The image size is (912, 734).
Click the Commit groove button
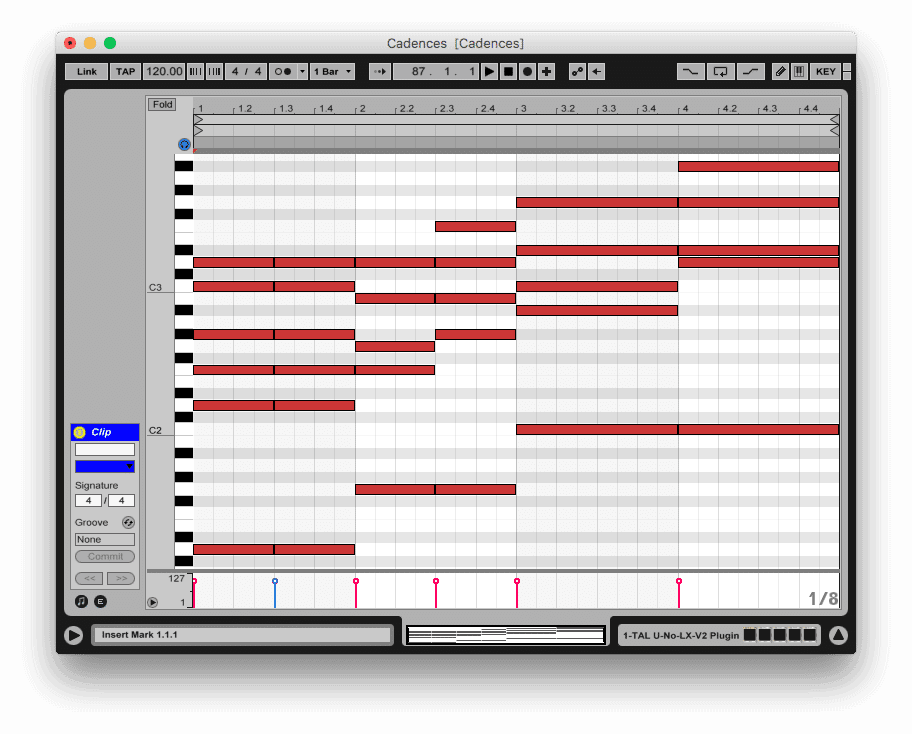tap(105, 557)
